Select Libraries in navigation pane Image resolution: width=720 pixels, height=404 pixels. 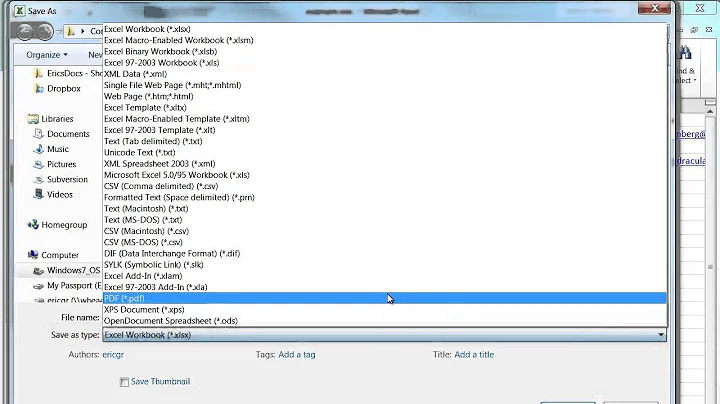click(x=50, y=119)
